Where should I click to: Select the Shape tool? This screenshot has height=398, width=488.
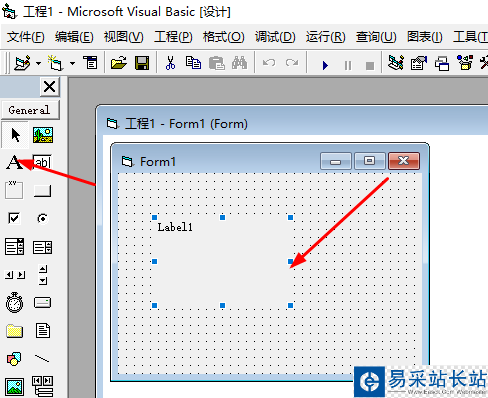(14, 359)
